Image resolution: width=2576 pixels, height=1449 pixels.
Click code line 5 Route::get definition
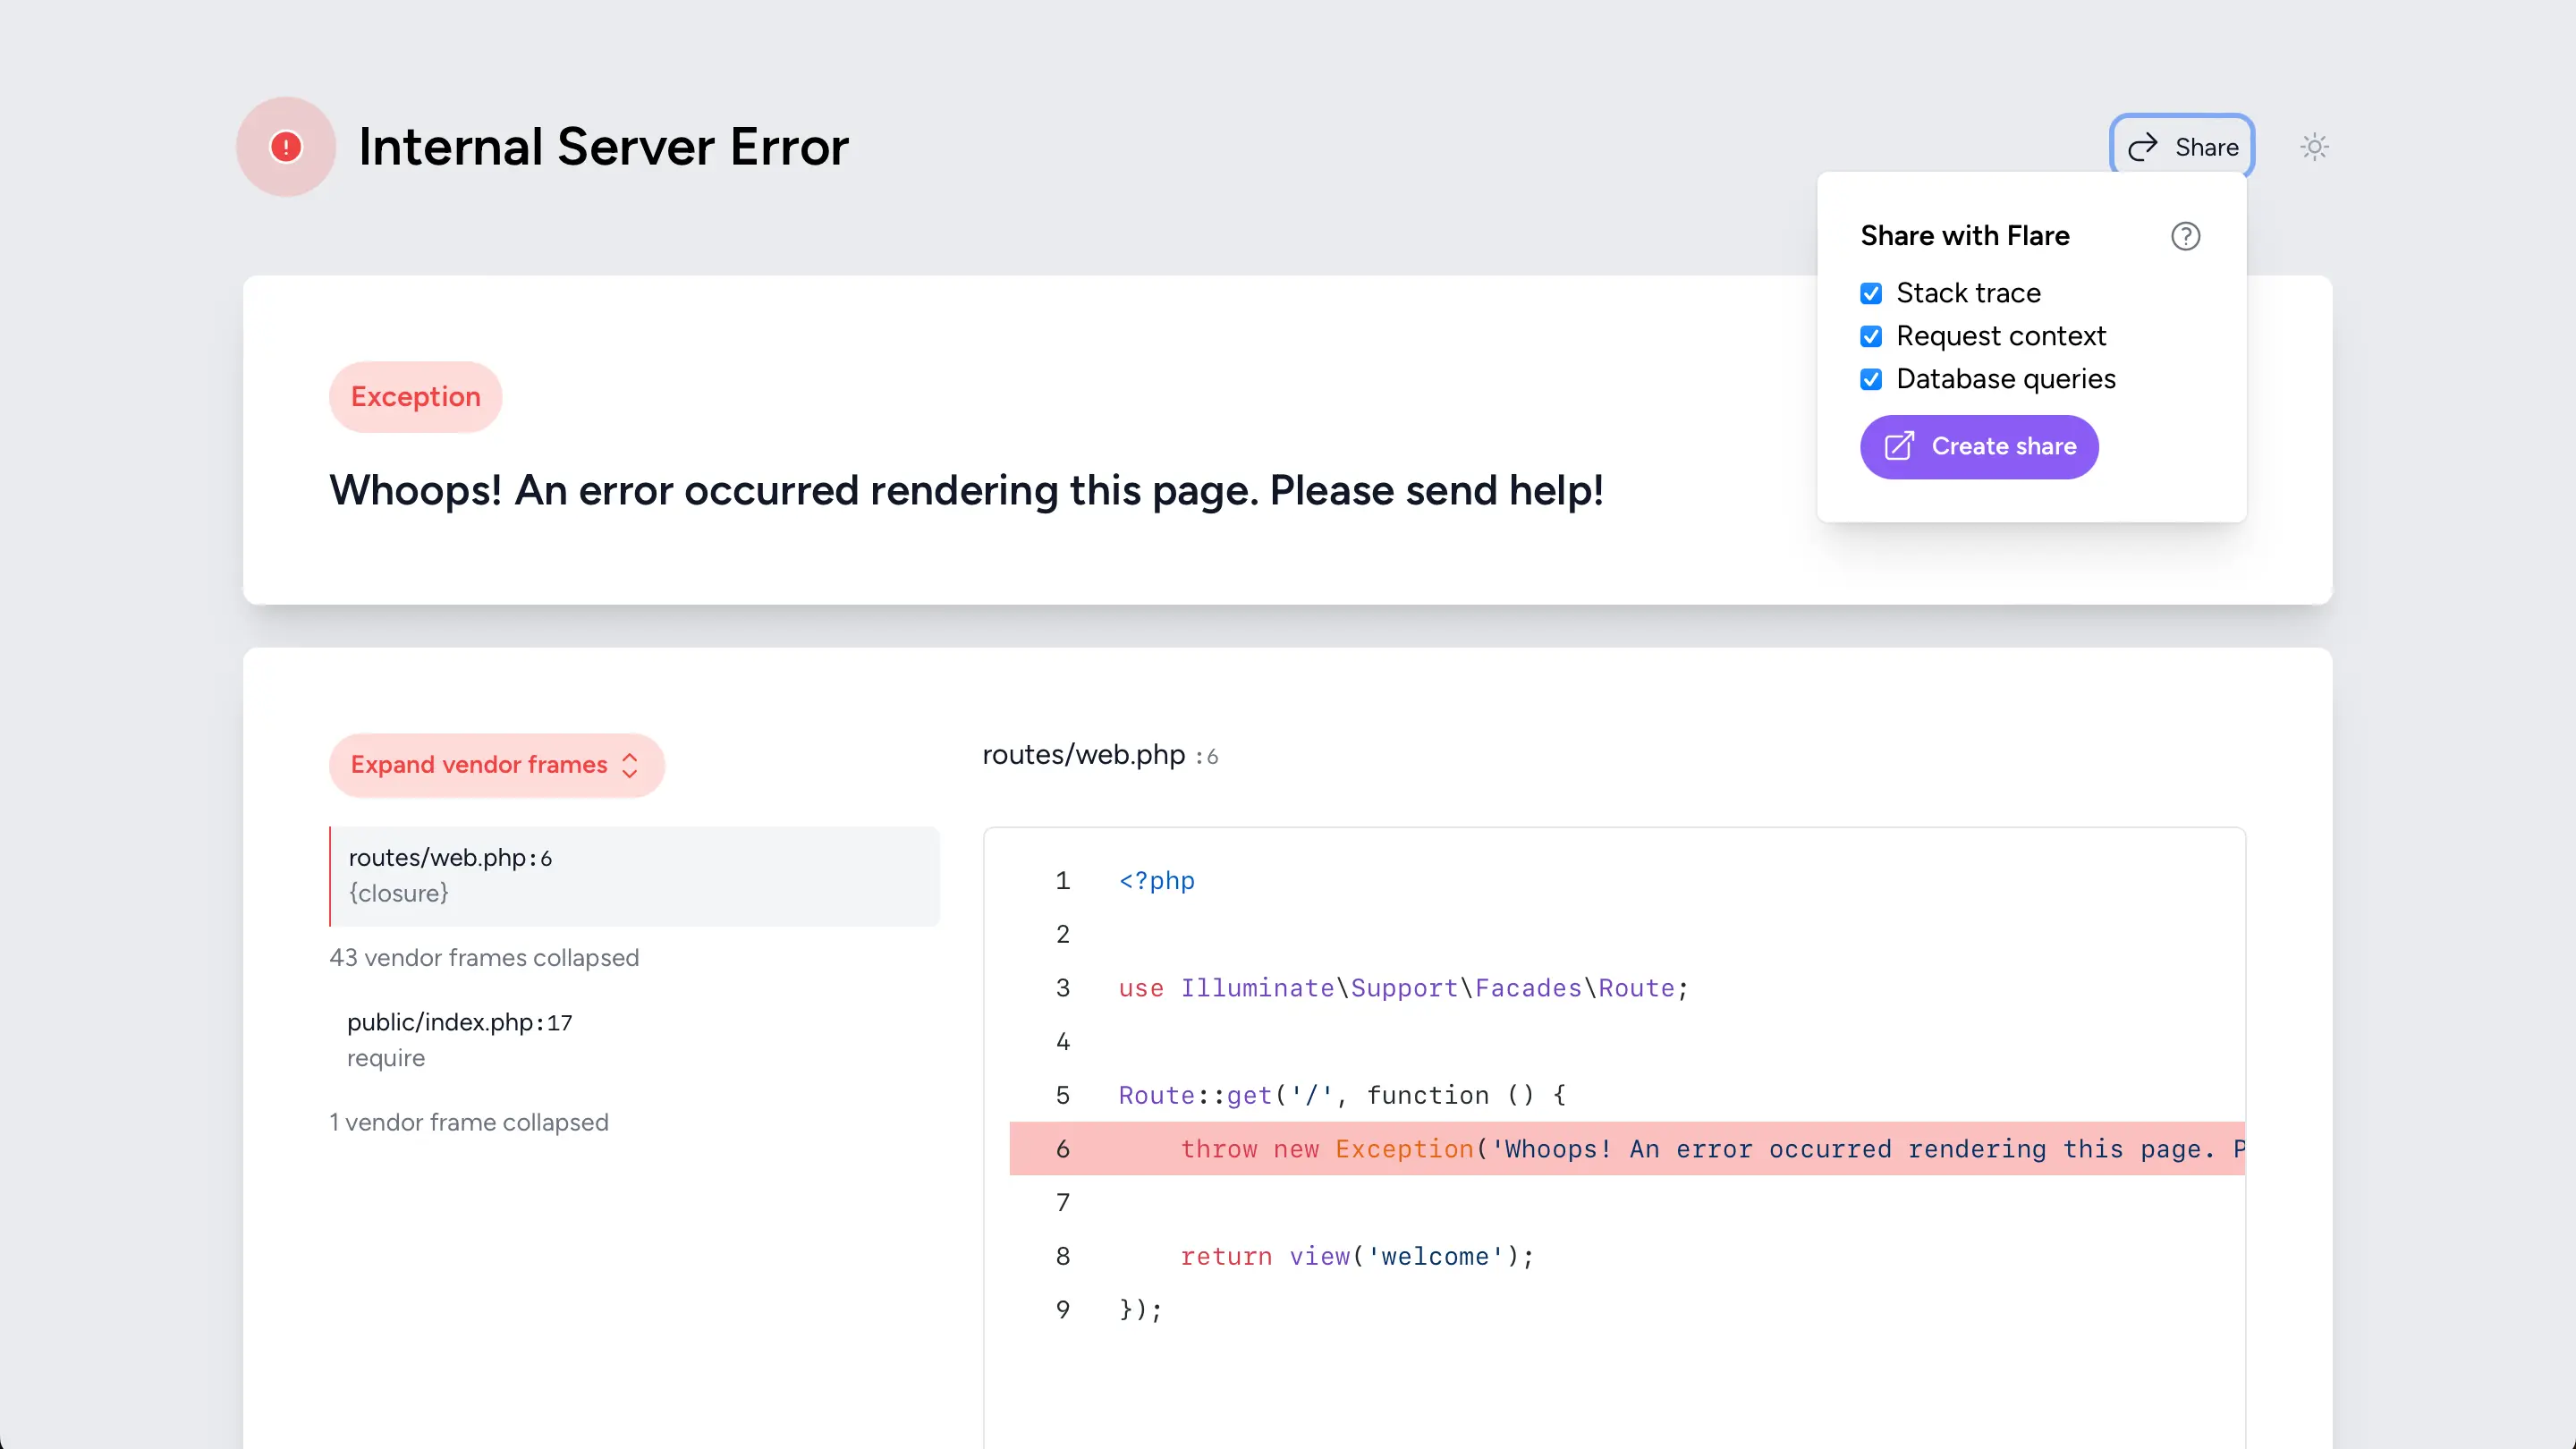click(1342, 1095)
